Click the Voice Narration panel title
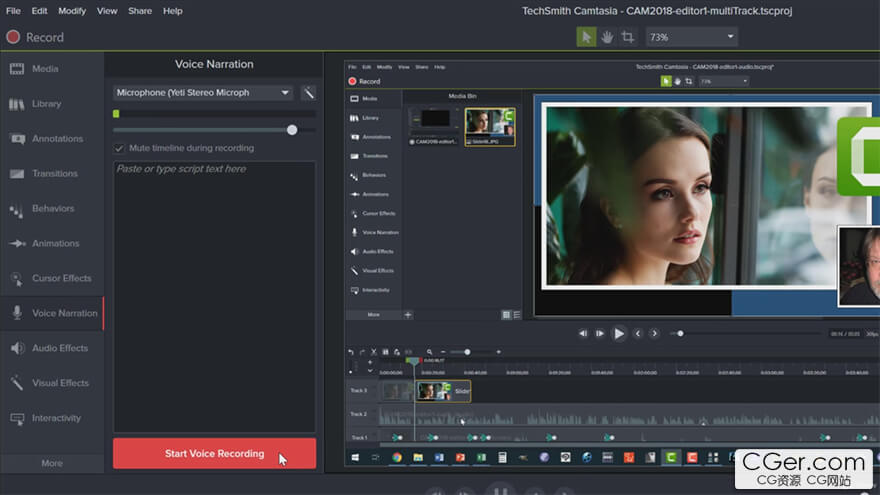880x495 pixels. pyautogui.click(x=214, y=64)
